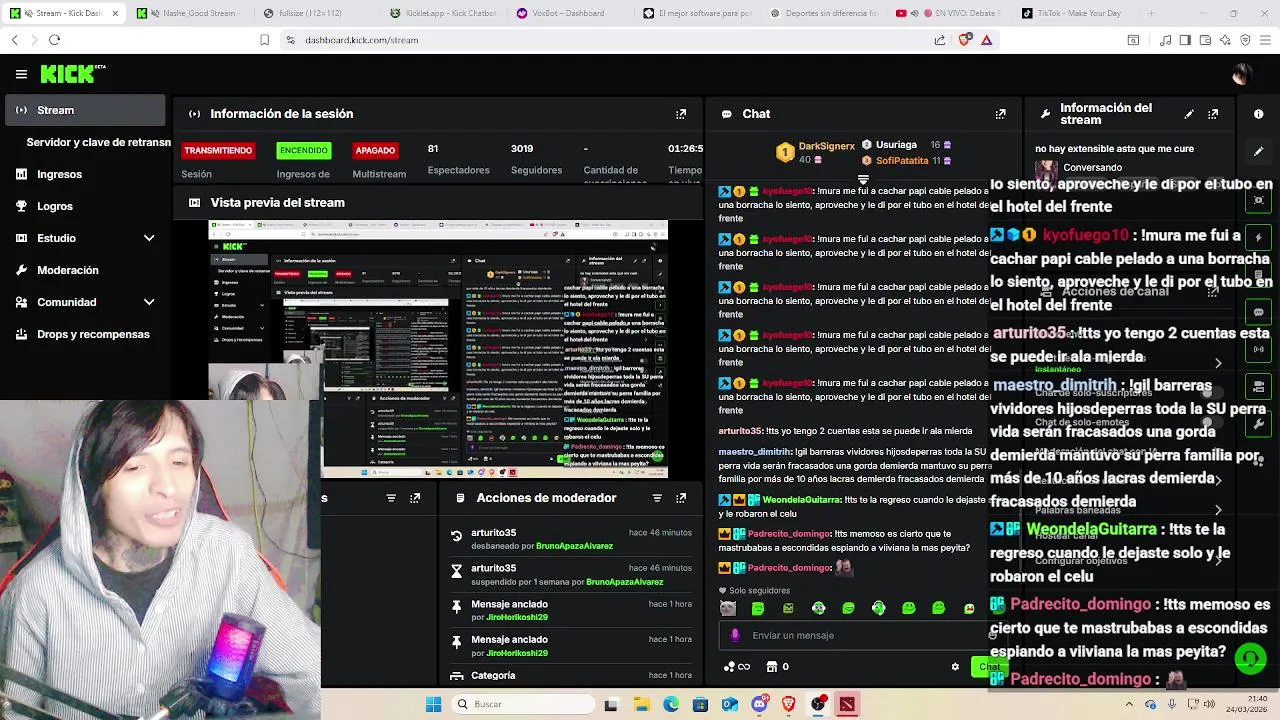Switch to the TikTok browser tab
This screenshot has height=720, width=1280.
click(x=1075, y=13)
